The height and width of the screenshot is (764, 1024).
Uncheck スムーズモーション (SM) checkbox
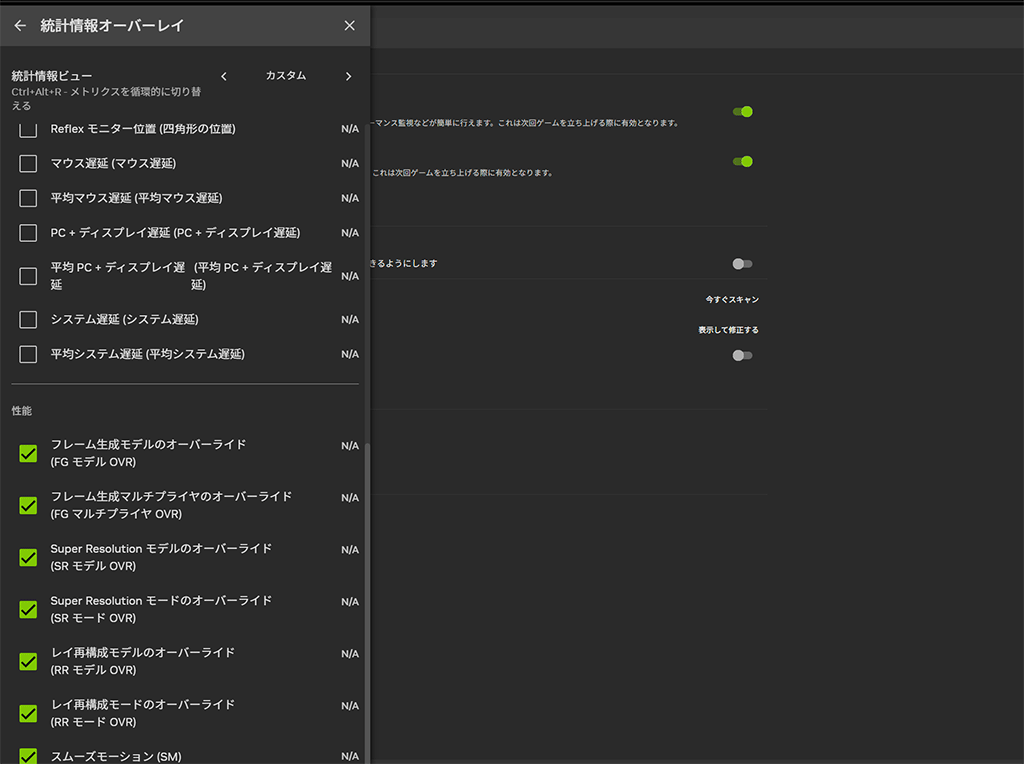(28, 756)
